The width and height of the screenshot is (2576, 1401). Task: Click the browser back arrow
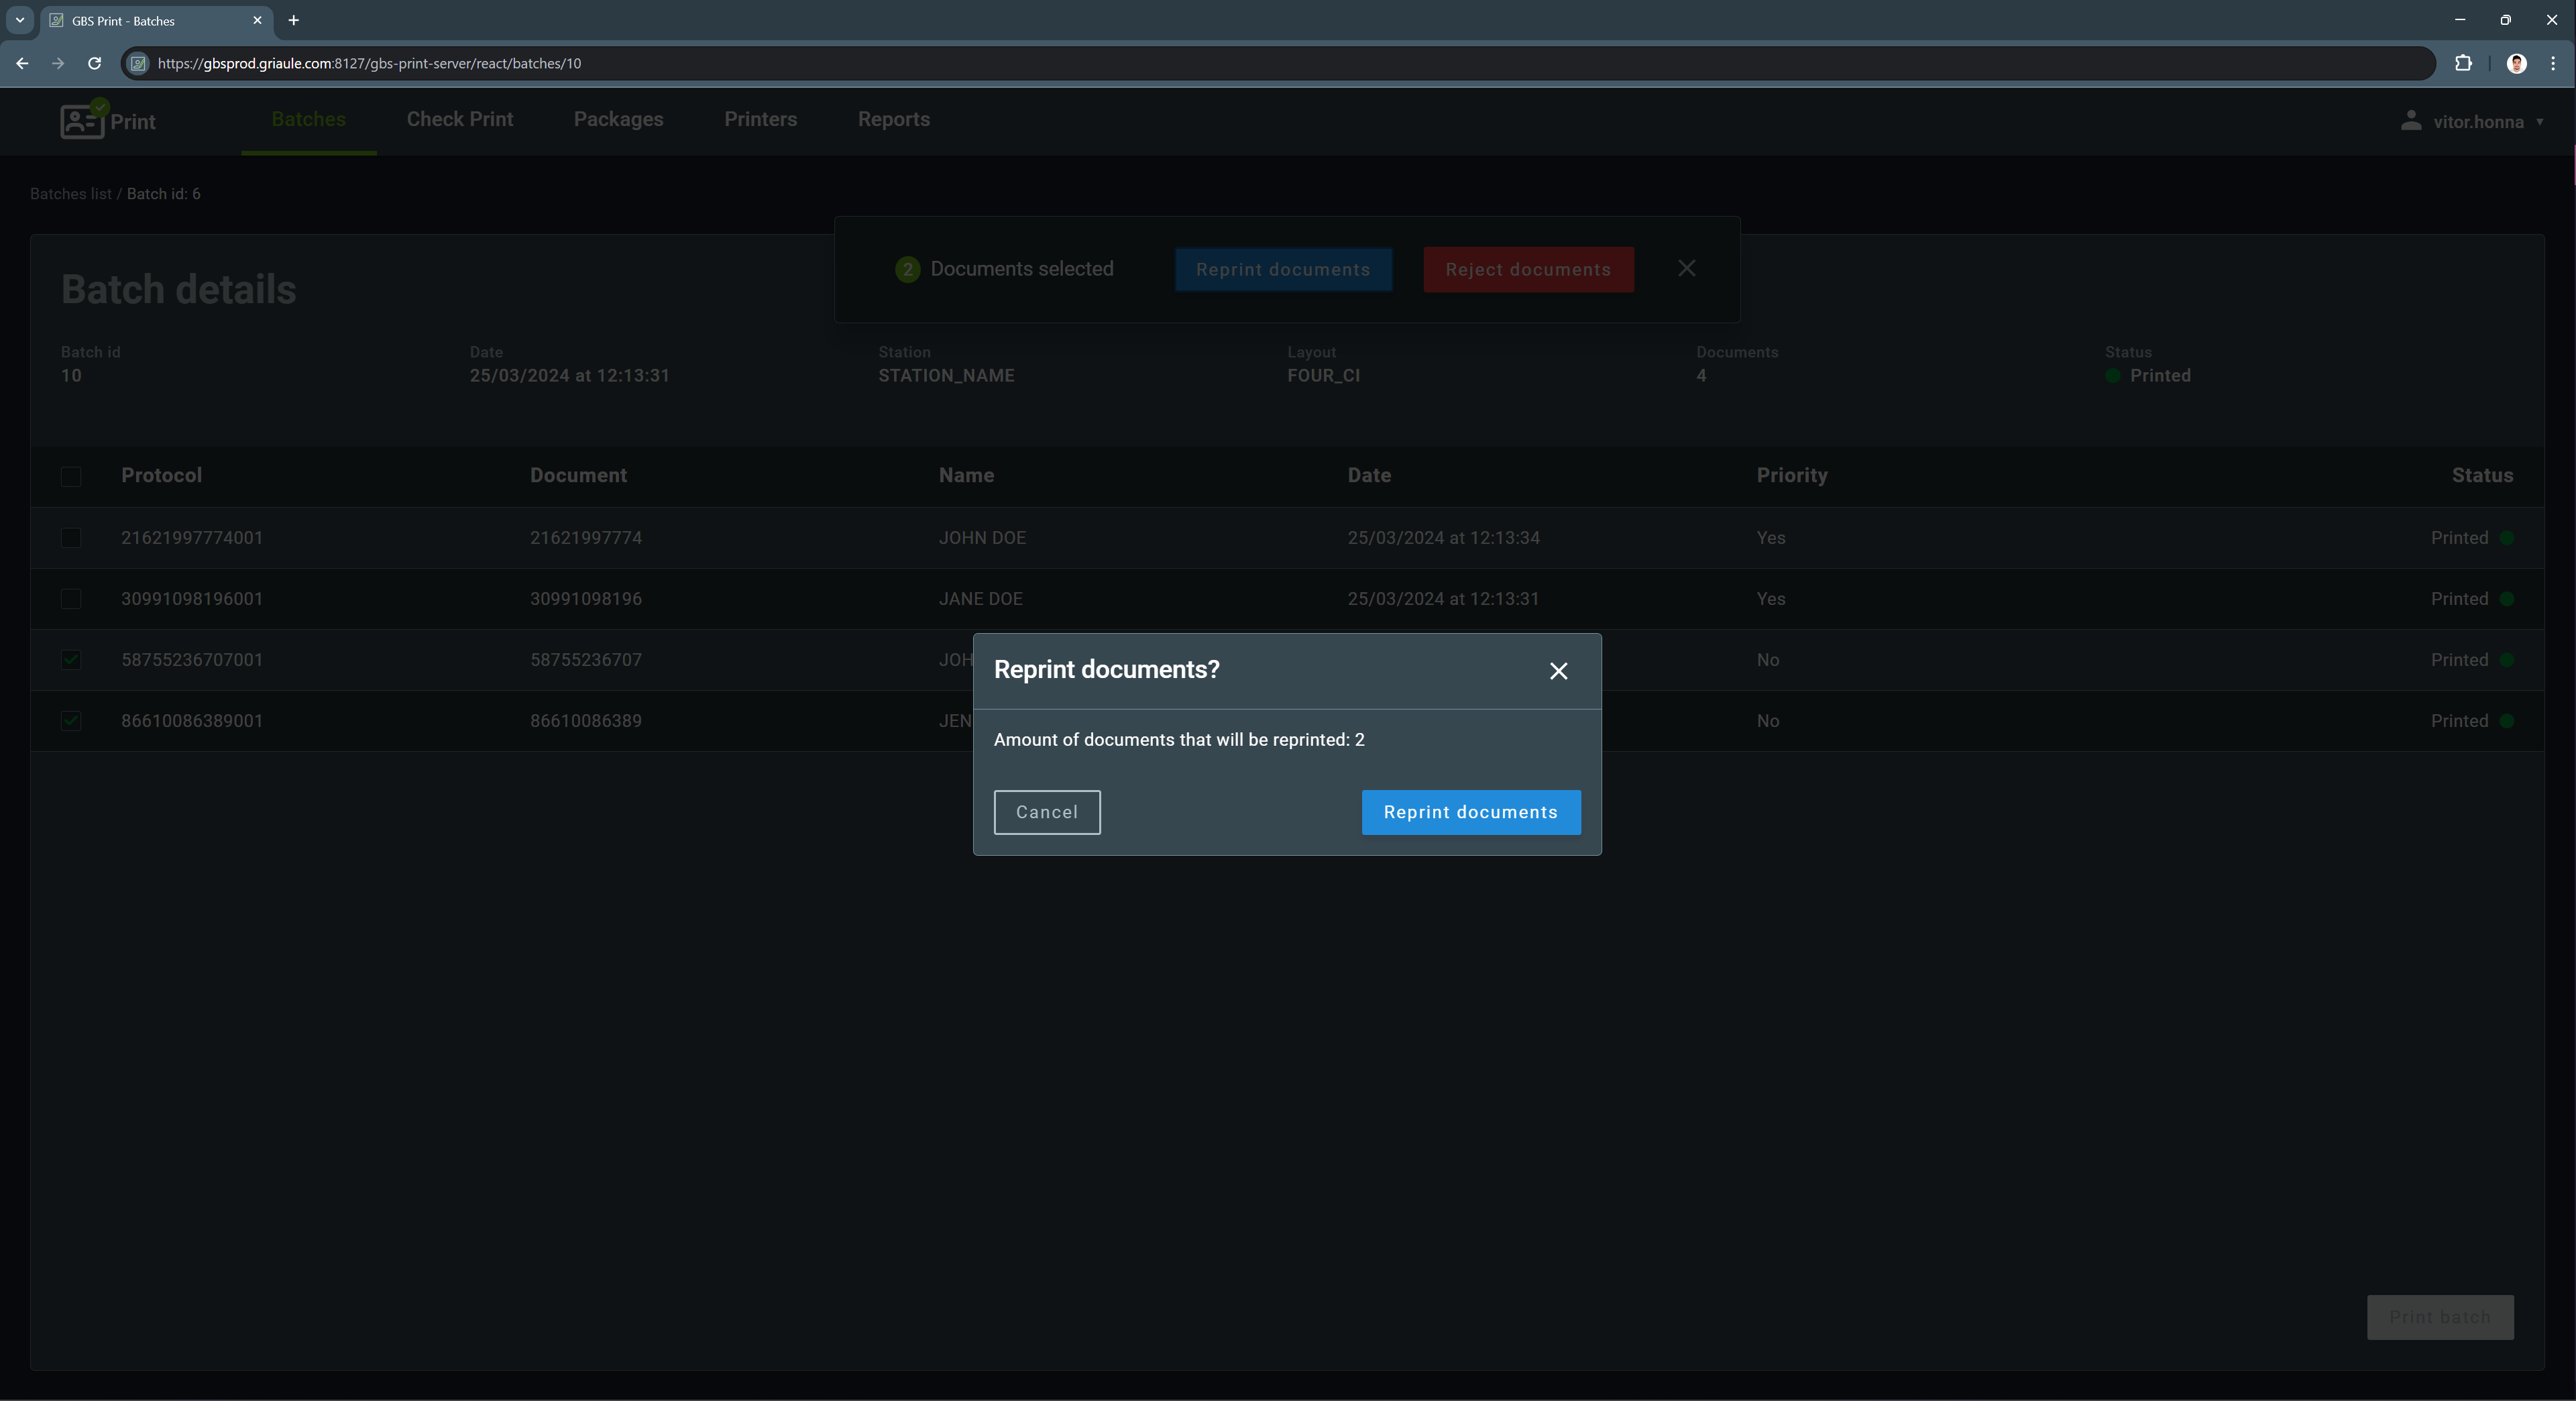coord(22,63)
